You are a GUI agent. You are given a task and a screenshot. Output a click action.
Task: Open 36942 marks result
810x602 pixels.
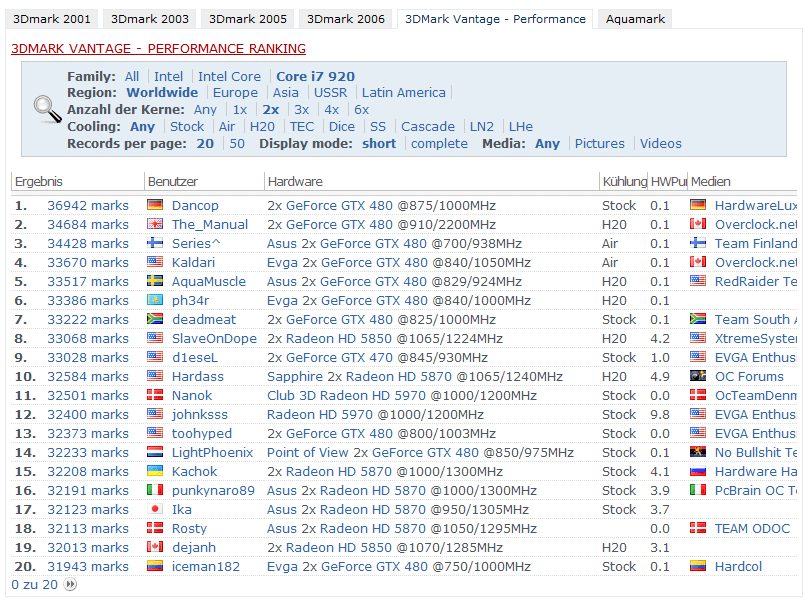tap(88, 205)
